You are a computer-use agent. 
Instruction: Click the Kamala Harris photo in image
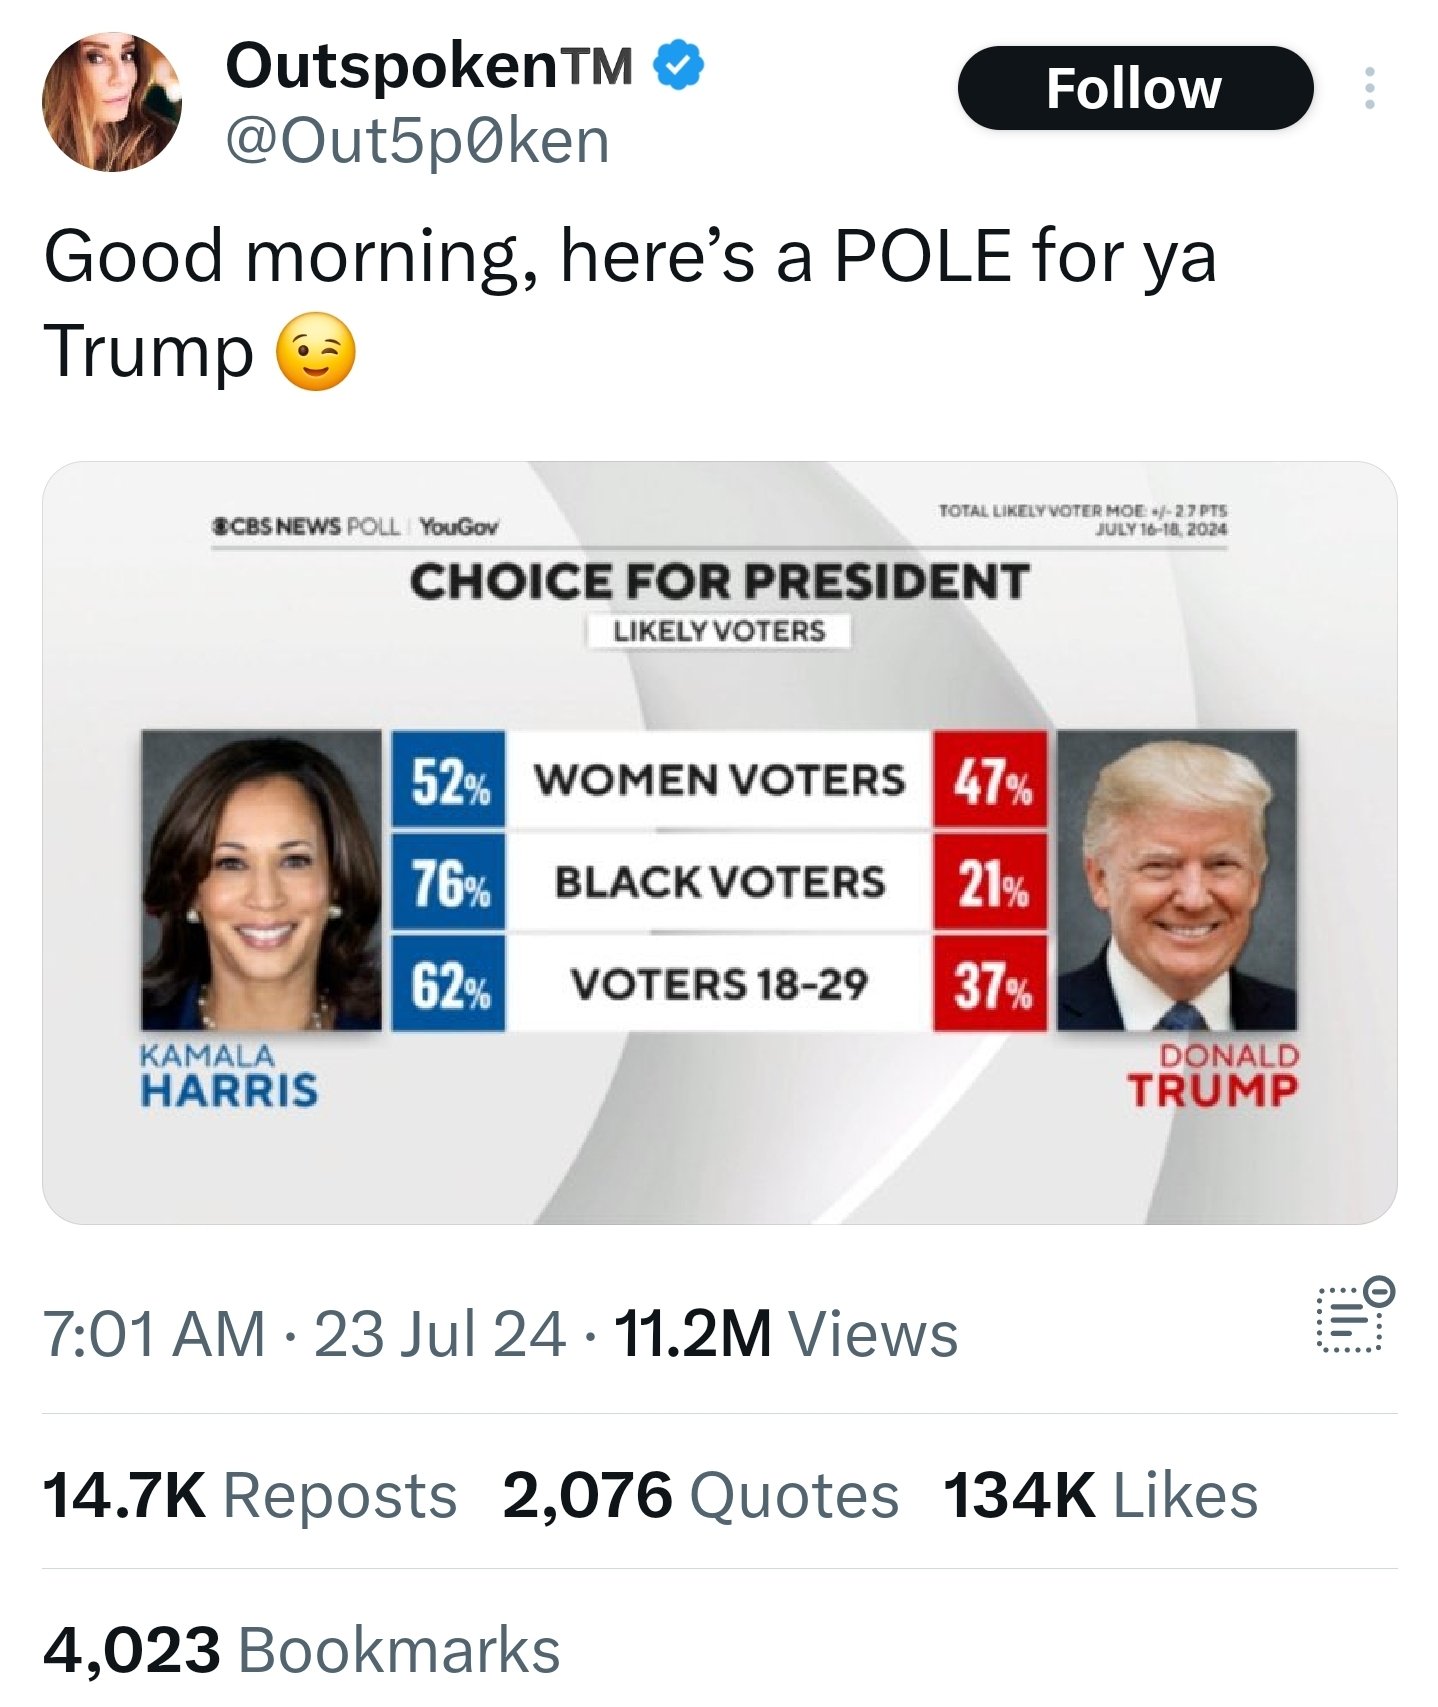(261, 880)
